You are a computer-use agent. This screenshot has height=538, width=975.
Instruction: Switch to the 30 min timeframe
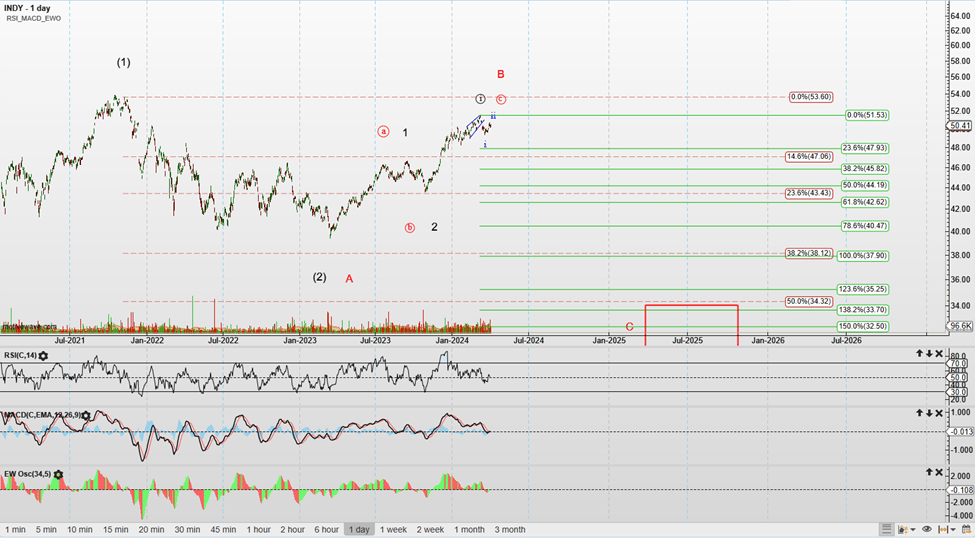[x=187, y=529]
